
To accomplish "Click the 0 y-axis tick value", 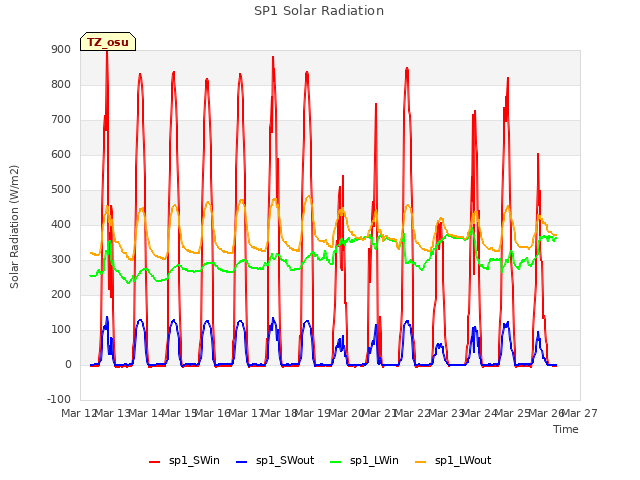I will [x=68, y=364].
